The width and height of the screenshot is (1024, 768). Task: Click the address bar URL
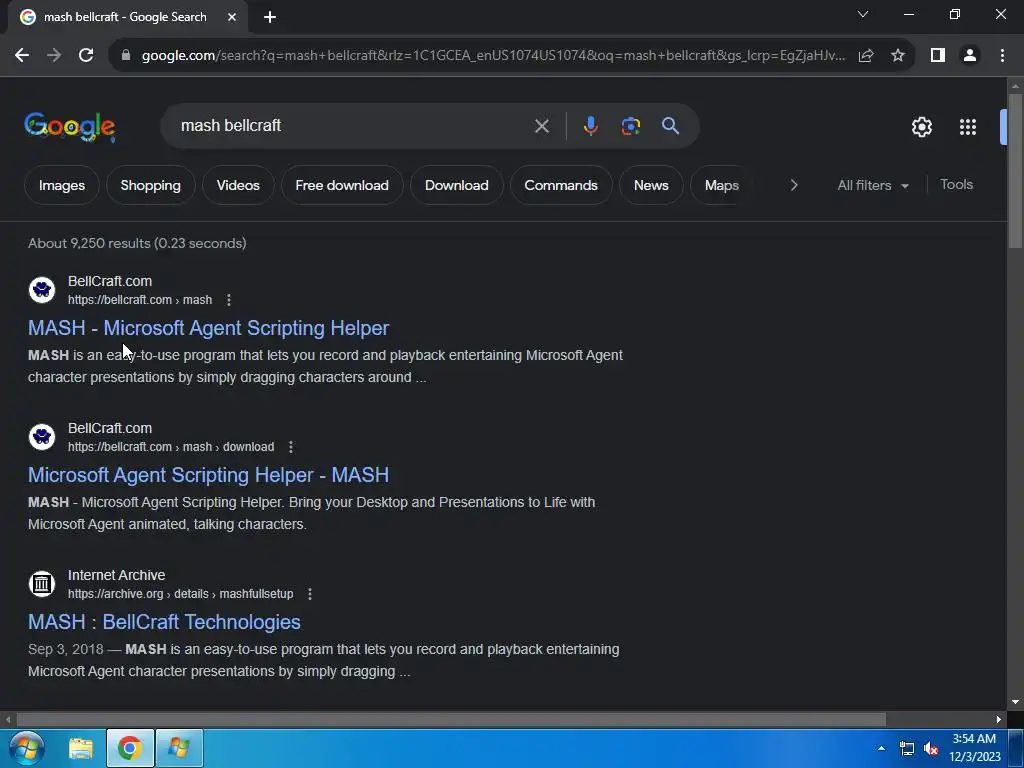point(494,56)
